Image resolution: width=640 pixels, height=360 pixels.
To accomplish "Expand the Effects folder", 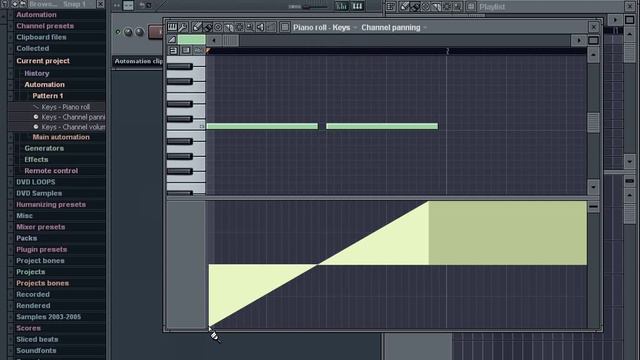I will [x=36, y=160].
